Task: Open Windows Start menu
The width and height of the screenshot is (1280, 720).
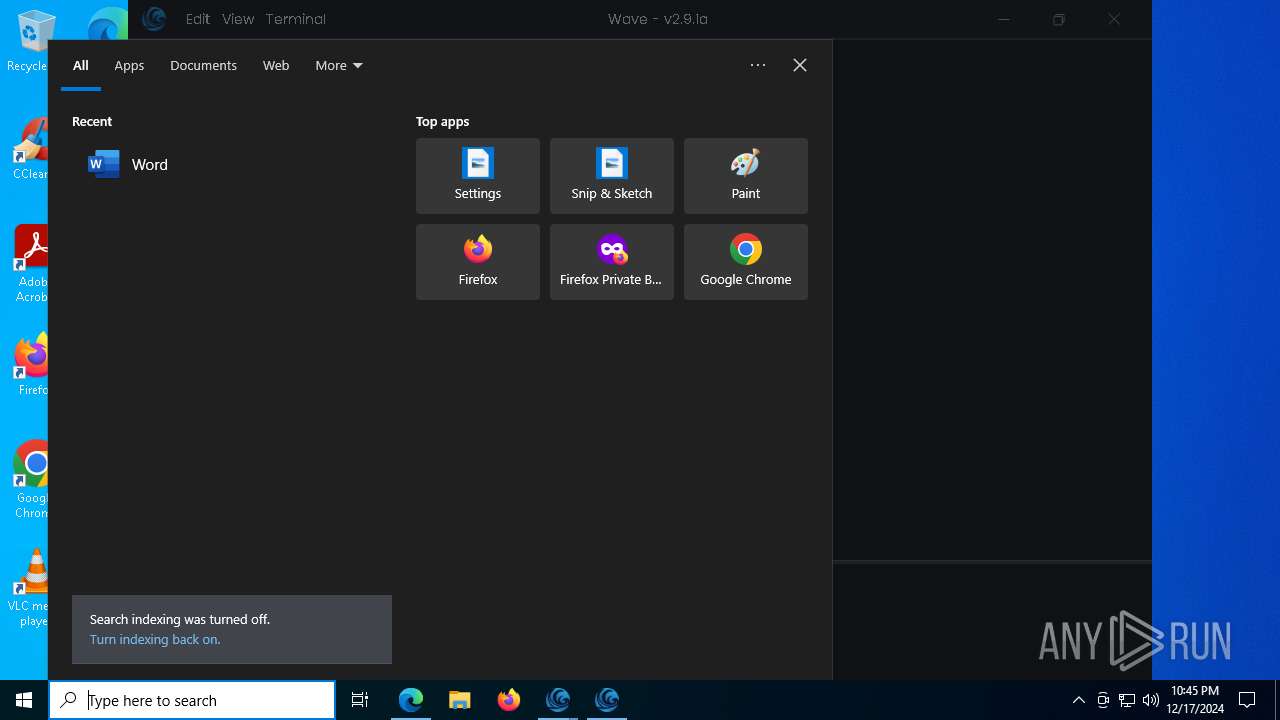Action: (24, 700)
